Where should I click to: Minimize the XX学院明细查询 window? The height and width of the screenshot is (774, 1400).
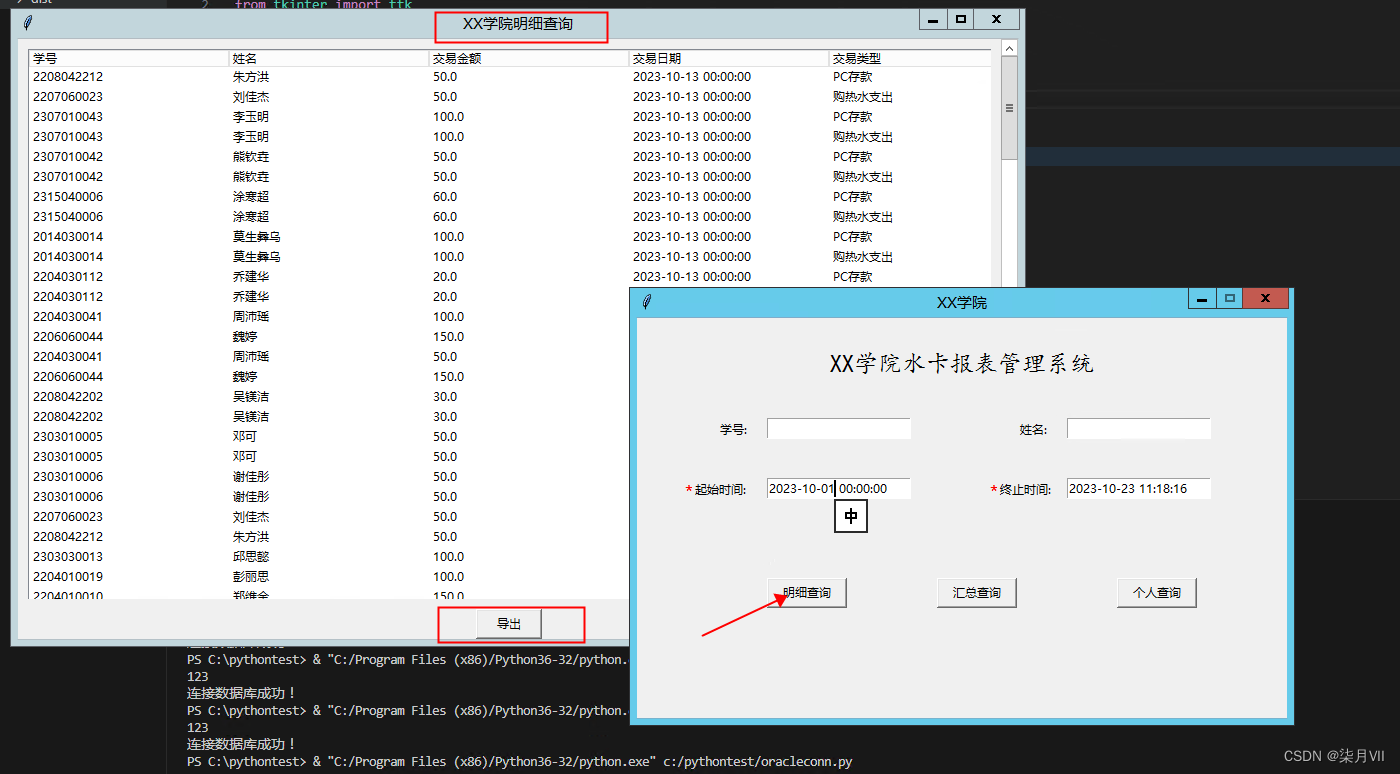[933, 19]
